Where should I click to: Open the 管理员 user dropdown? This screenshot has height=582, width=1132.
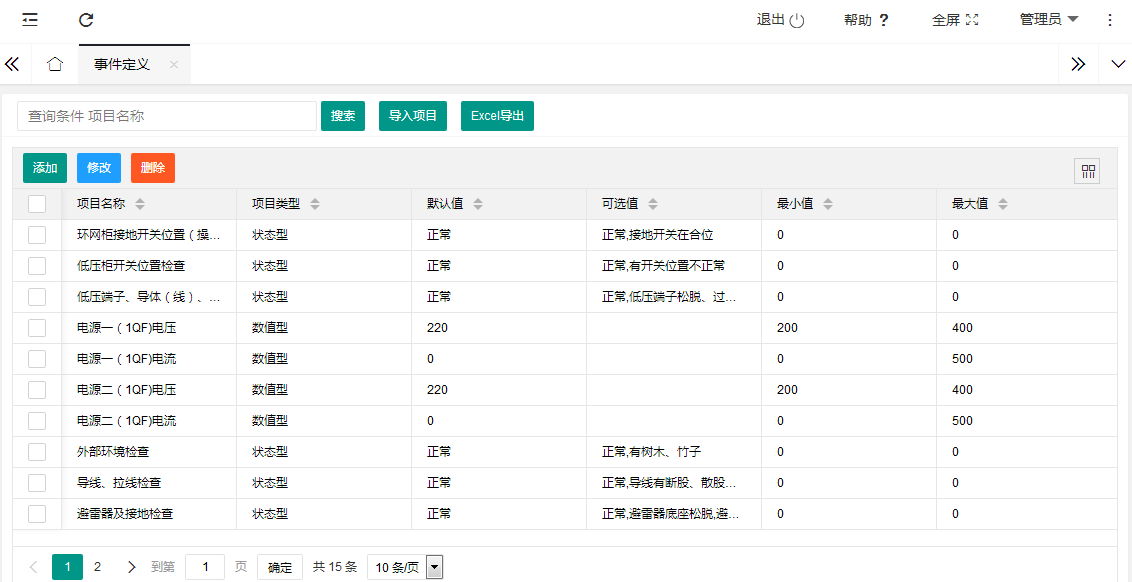coord(1049,19)
